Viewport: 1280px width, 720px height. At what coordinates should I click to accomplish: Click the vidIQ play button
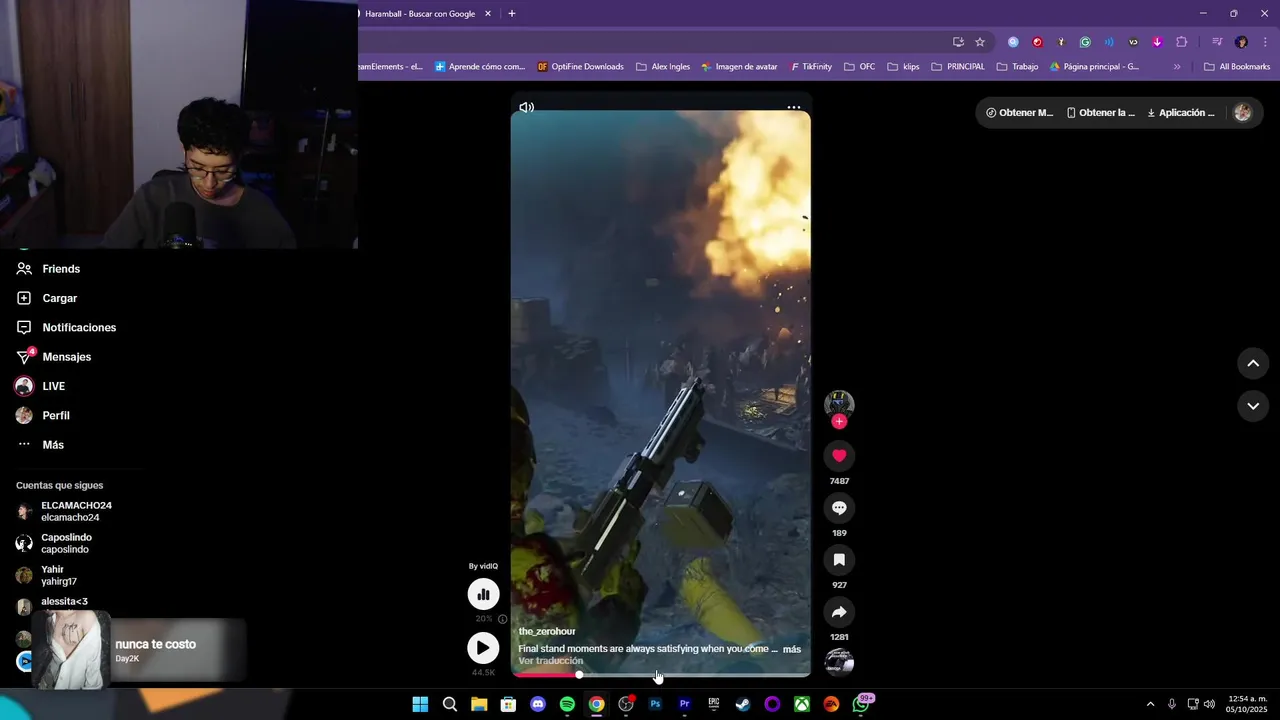click(483, 648)
